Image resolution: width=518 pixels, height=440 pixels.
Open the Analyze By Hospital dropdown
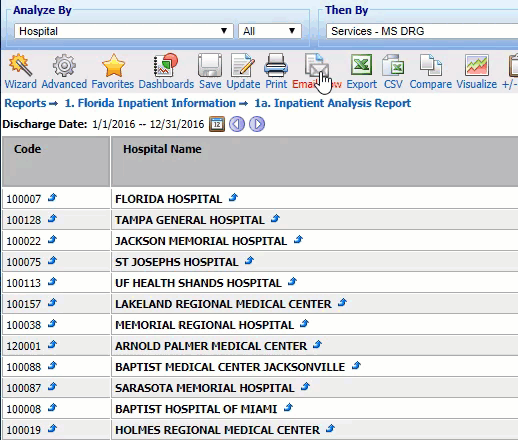tap(124, 31)
